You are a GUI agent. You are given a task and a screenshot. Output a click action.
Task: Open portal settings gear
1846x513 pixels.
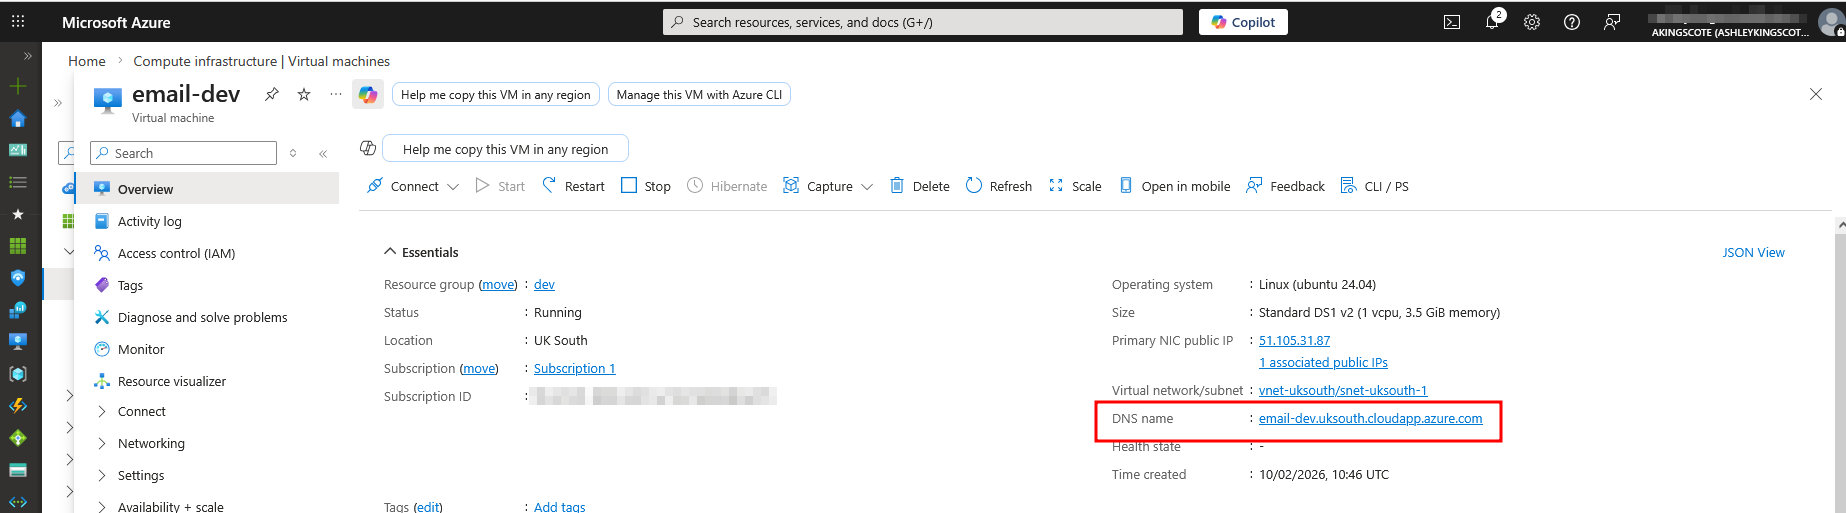tap(1532, 22)
